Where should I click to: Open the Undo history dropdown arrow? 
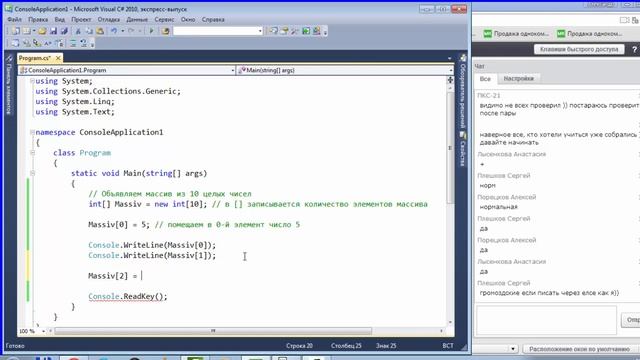[122, 31]
